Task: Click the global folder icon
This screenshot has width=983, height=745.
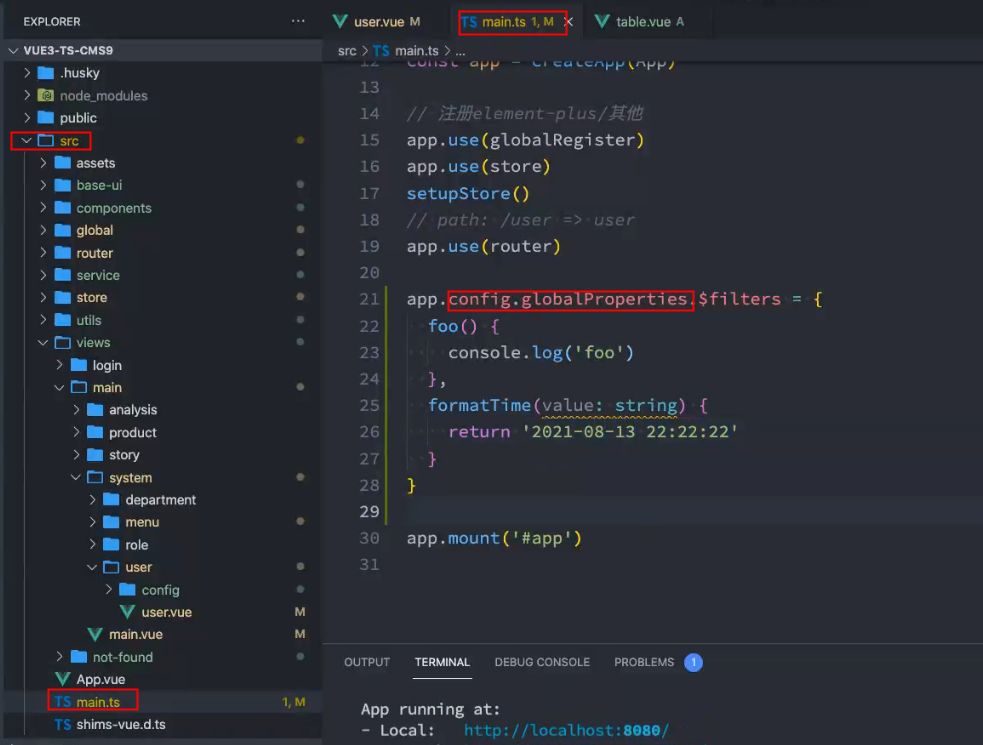Action: [x=62, y=230]
